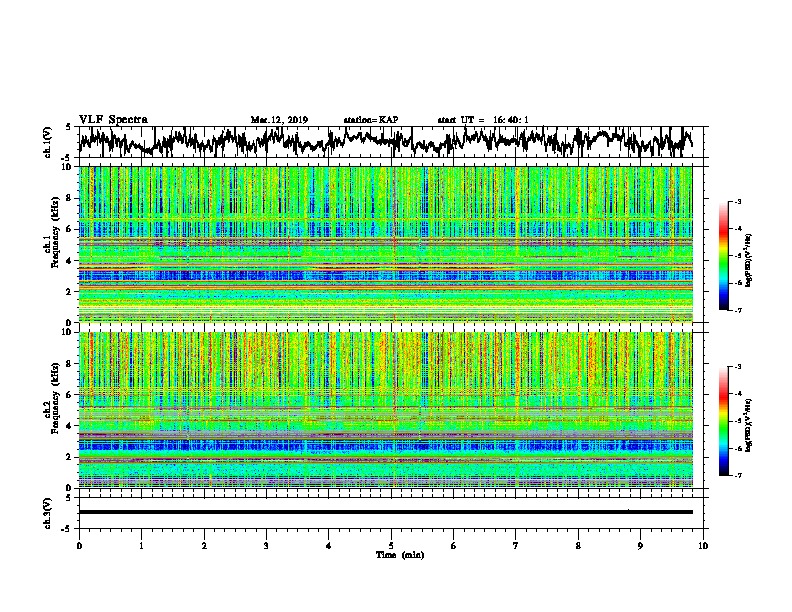Click the "VLF Spectra" plot title
Viewport: 792px width, 612px height.
point(113,120)
